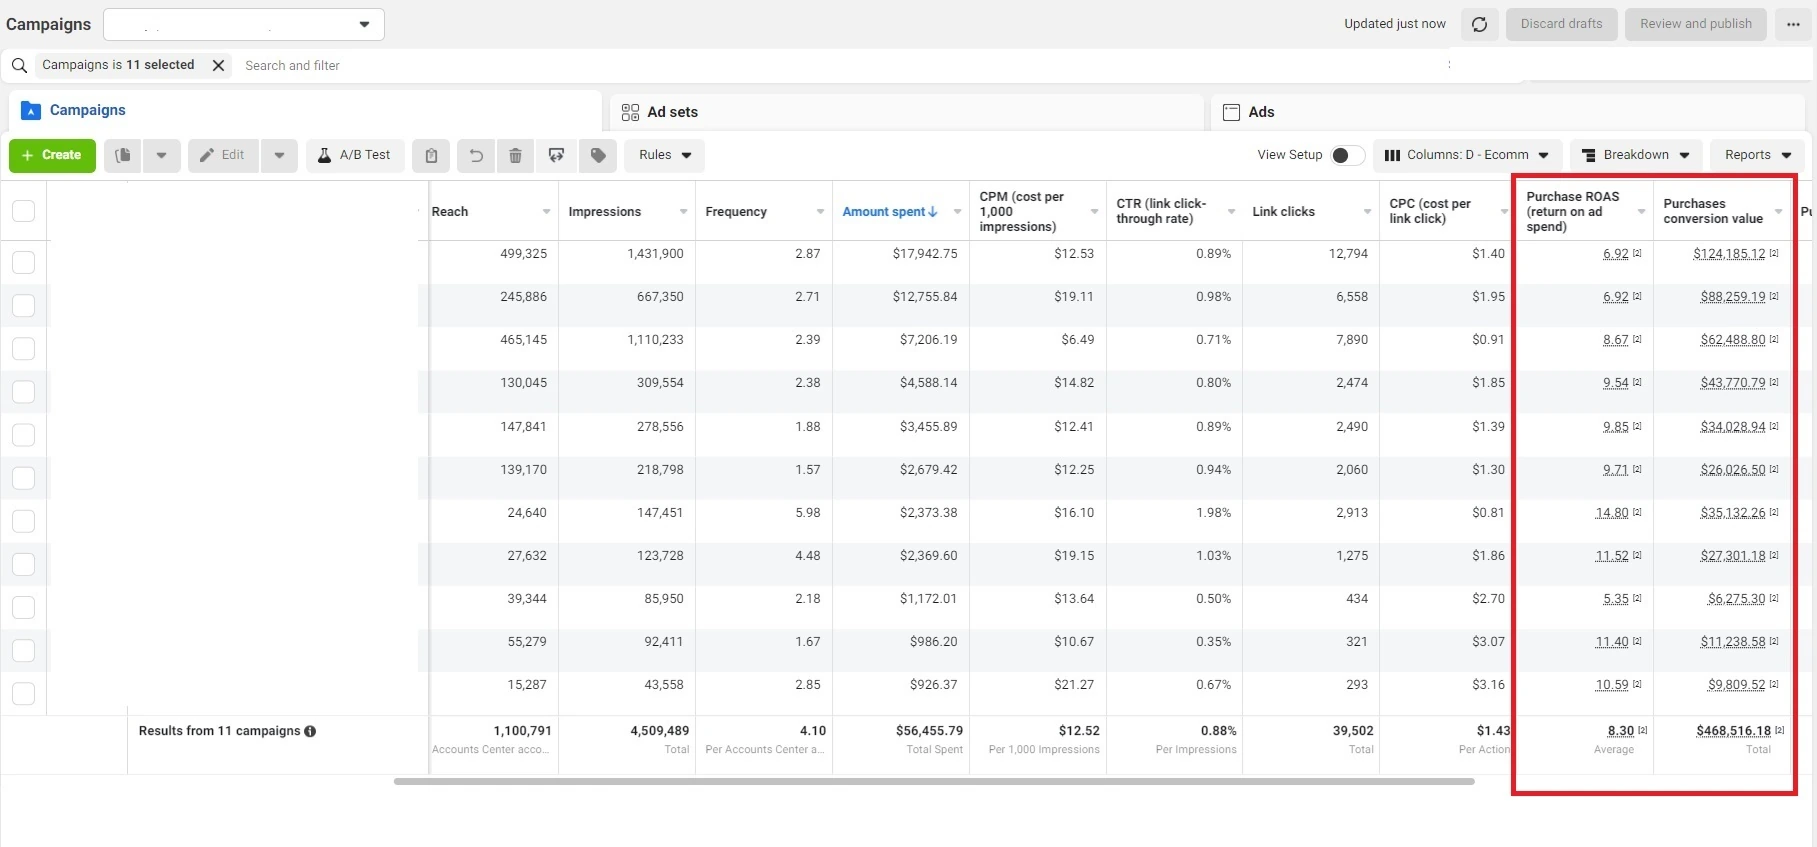The height and width of the screenshot is (847, 1817).
Task: Click the A/B Test button
Action: 354,155
